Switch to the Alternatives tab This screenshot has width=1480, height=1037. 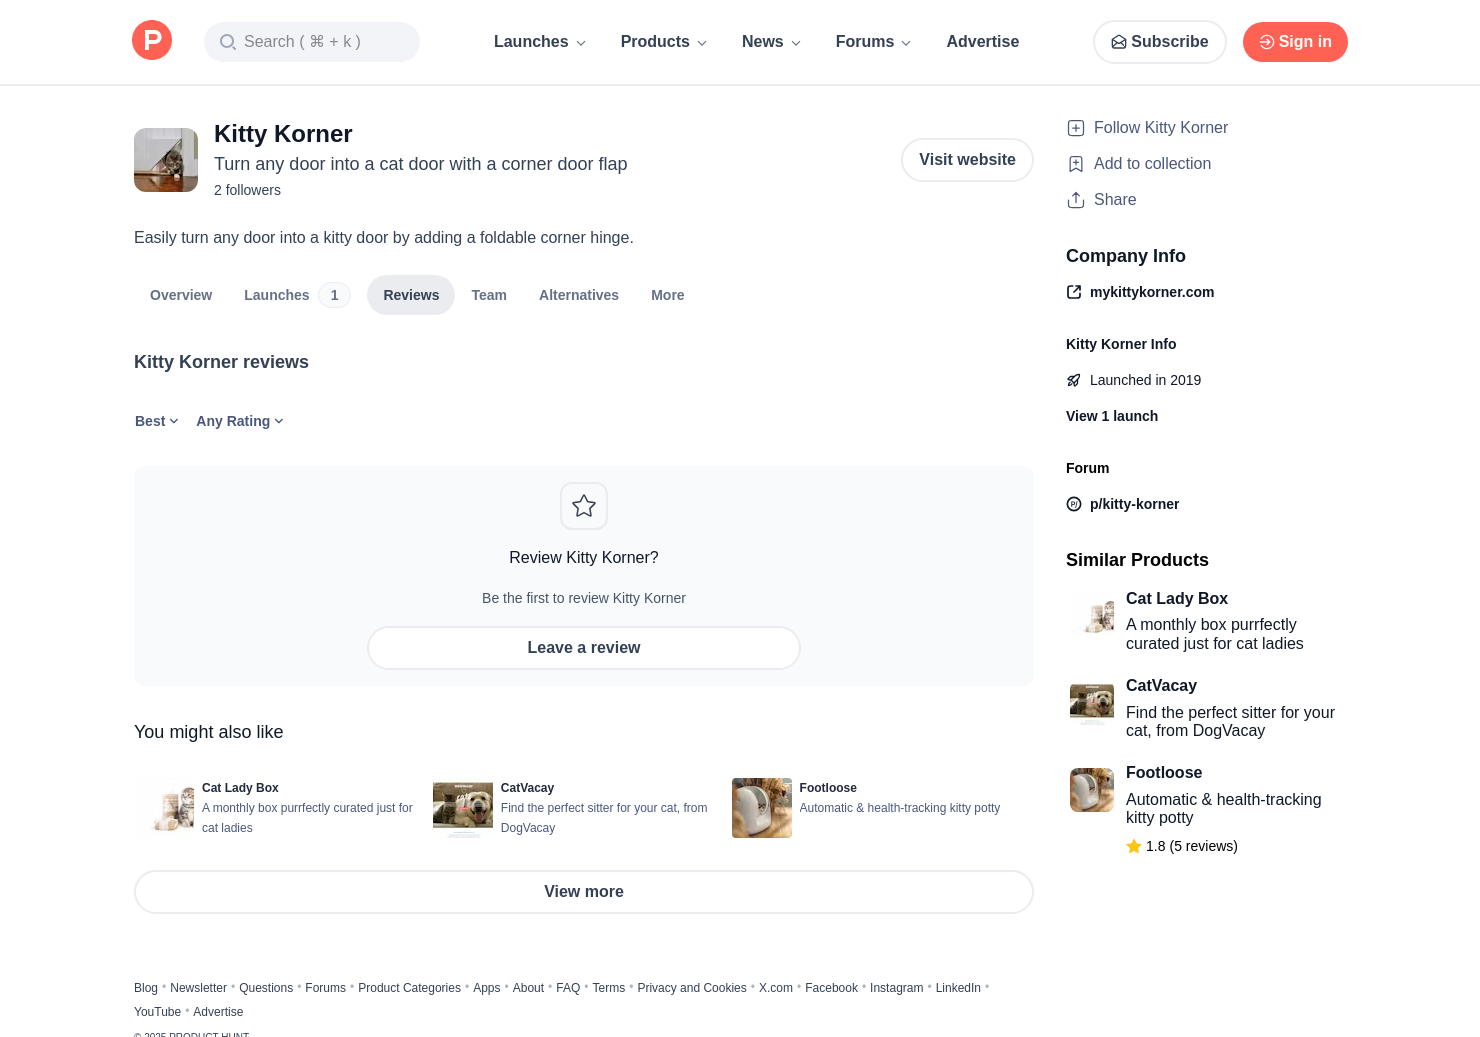coord(579,295)
